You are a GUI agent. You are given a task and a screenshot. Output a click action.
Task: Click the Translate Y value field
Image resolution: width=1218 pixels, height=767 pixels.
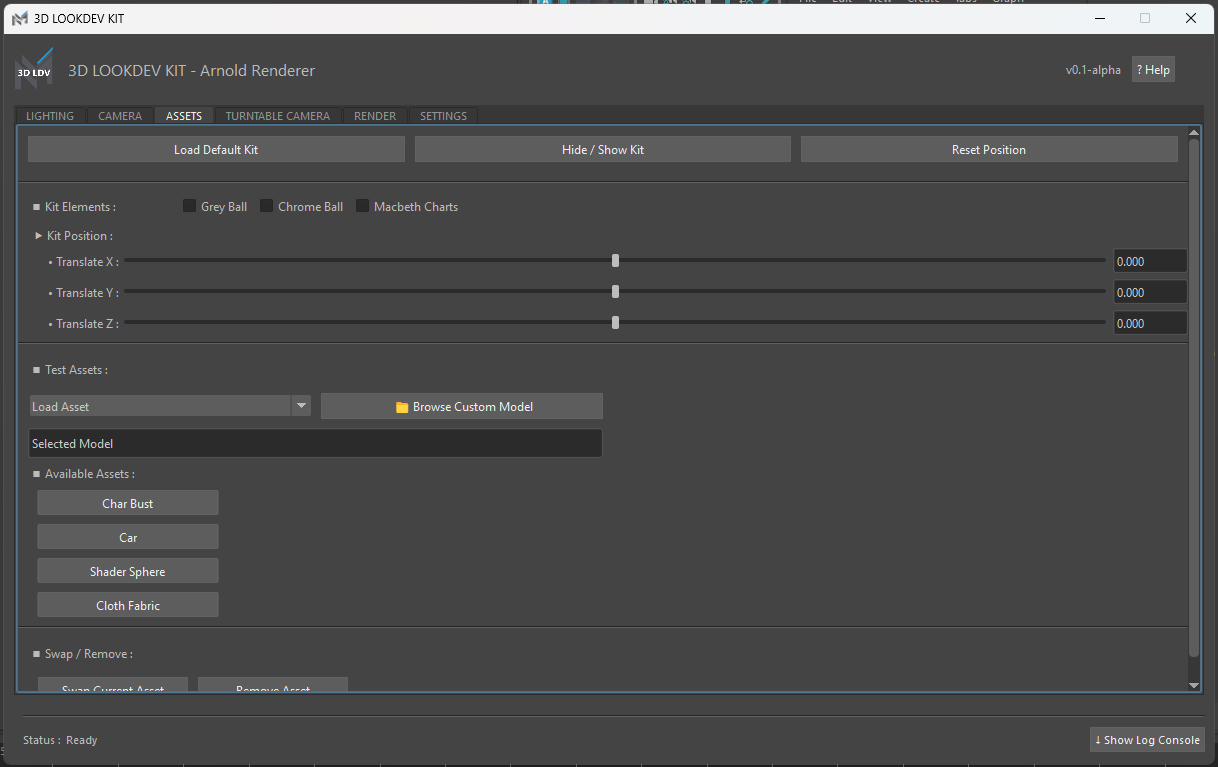click(1150, 292)
